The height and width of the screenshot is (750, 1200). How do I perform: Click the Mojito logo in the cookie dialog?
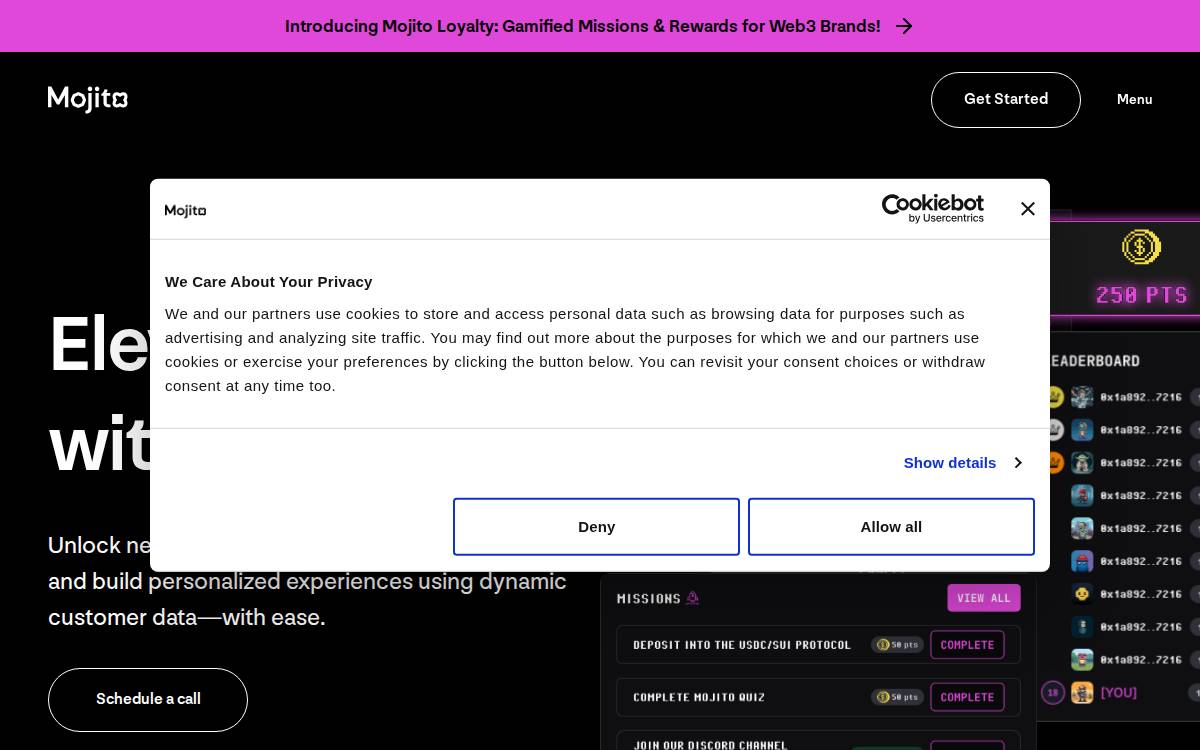pos(185,211)
